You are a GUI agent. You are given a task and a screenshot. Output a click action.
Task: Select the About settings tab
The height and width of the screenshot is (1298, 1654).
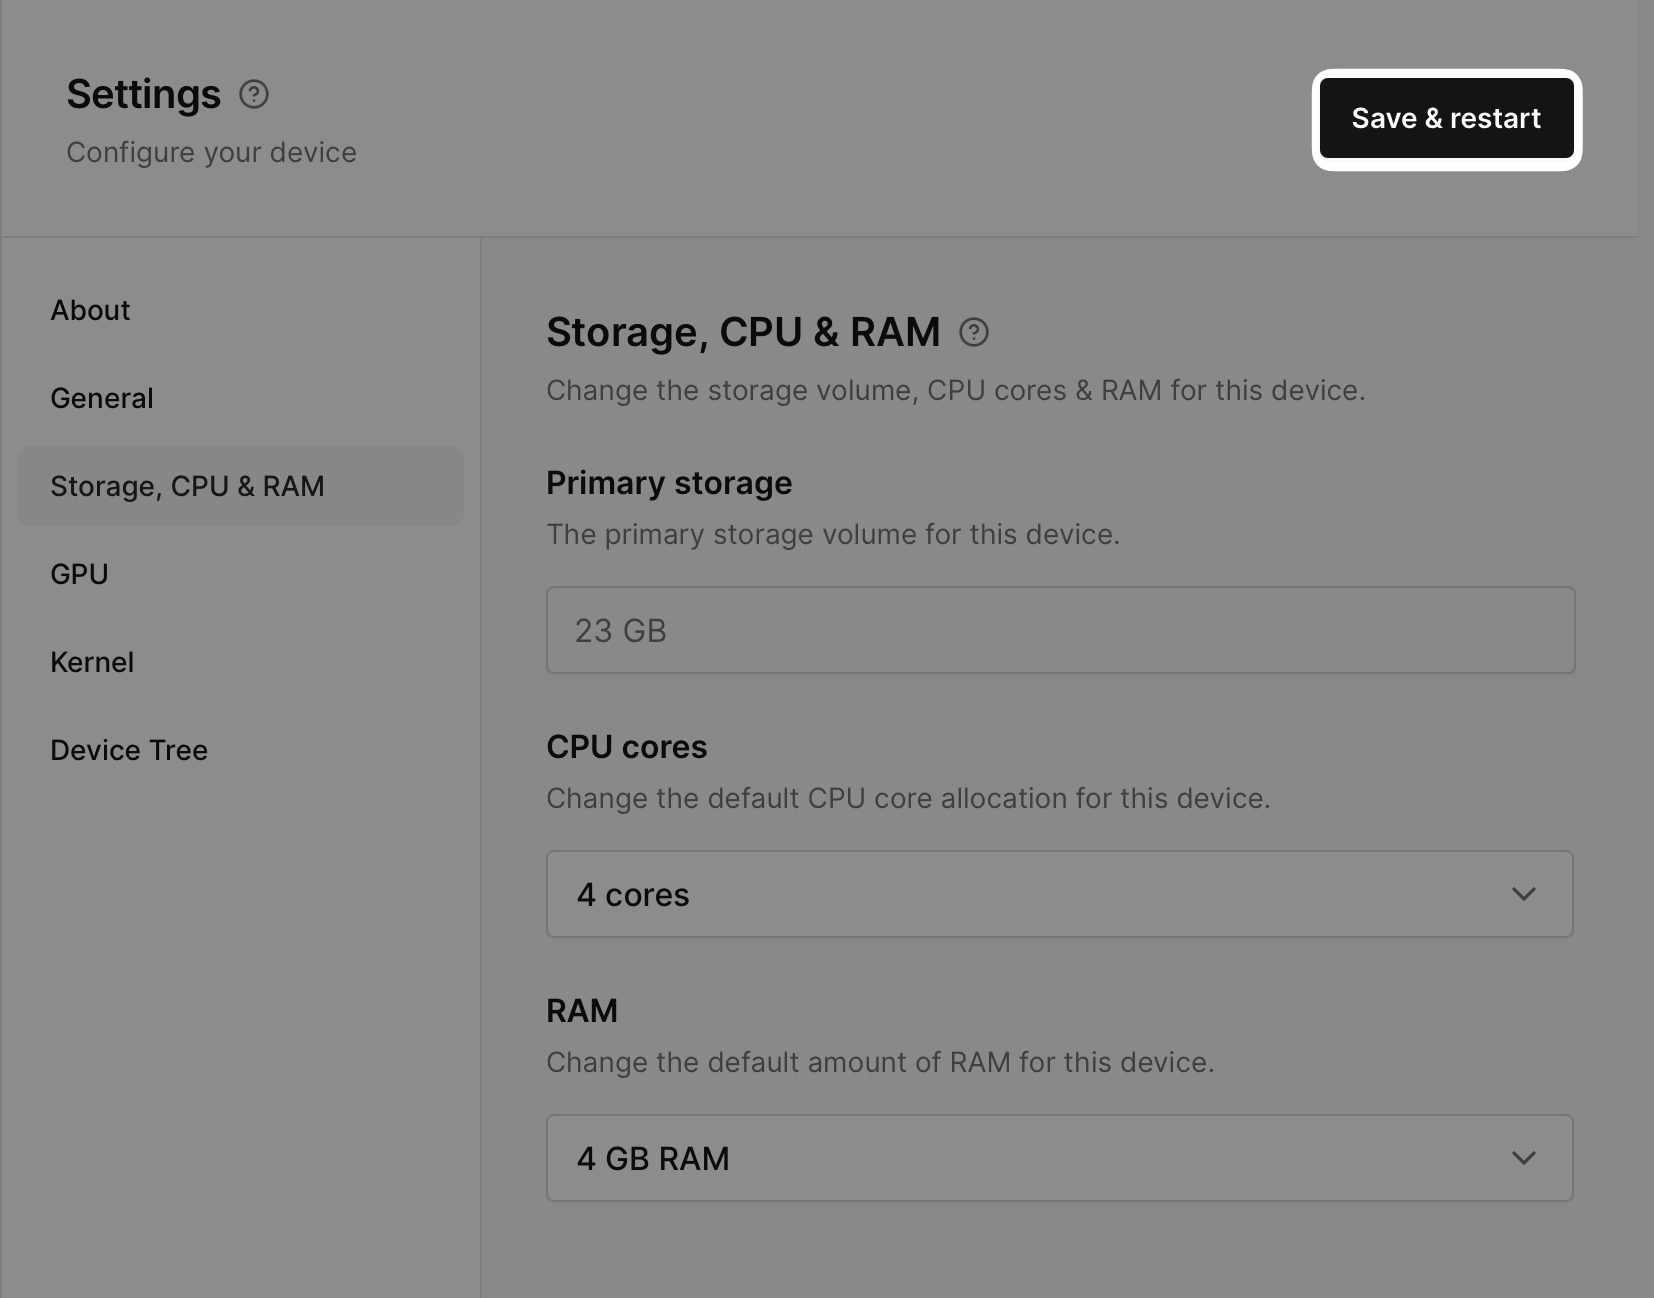(90, 310)
